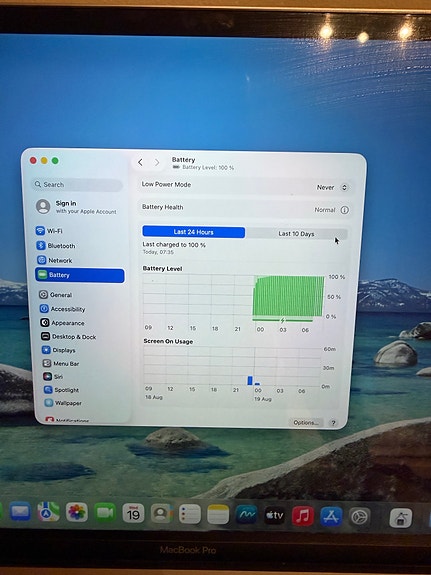Launch Music app from the Dock

click(303, 516)
